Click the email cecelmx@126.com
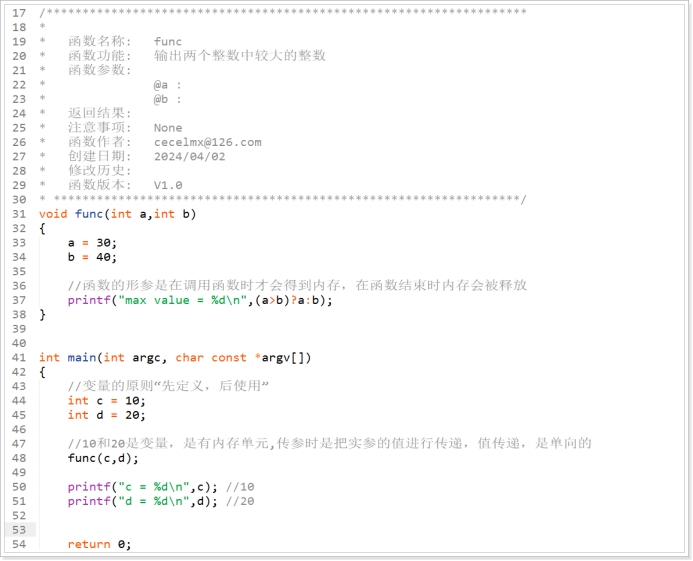The width and height of the screenshot is (693, 561). (x=208, y=142)
